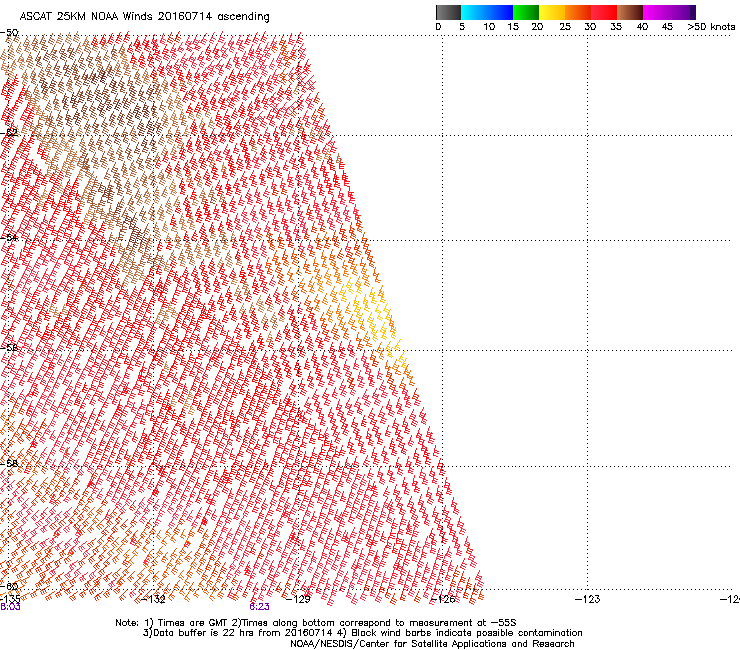Click the NOAA/NESDIS Center credit line

[432, 644]
